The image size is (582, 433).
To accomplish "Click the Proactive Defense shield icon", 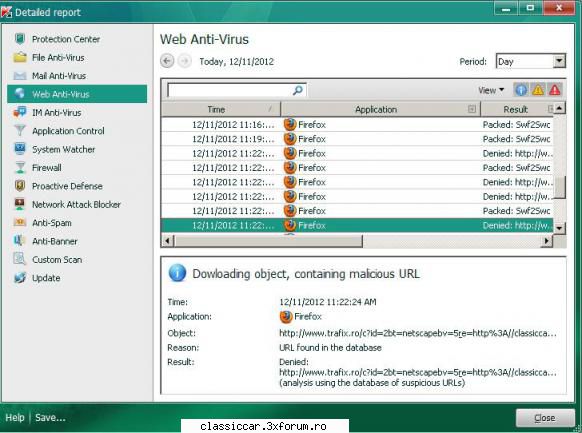I will (x=20, y=186).
